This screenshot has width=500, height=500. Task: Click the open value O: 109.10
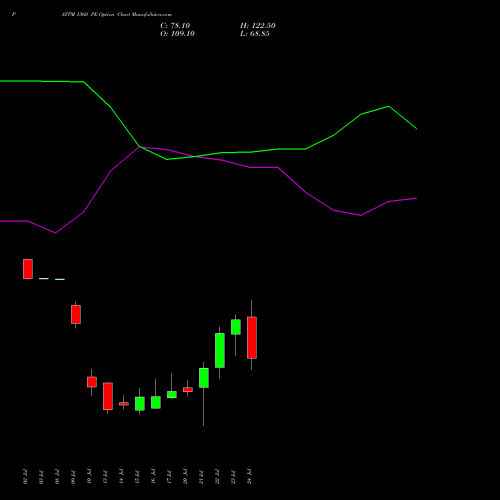pos(177,34)
